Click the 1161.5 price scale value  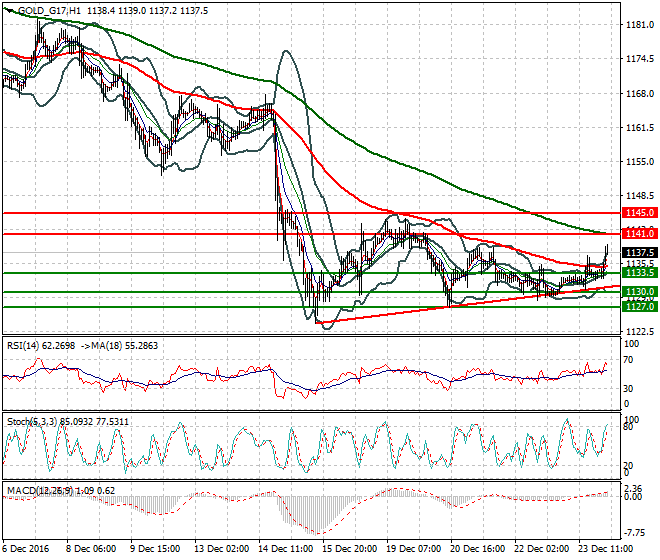click(640, 128)
